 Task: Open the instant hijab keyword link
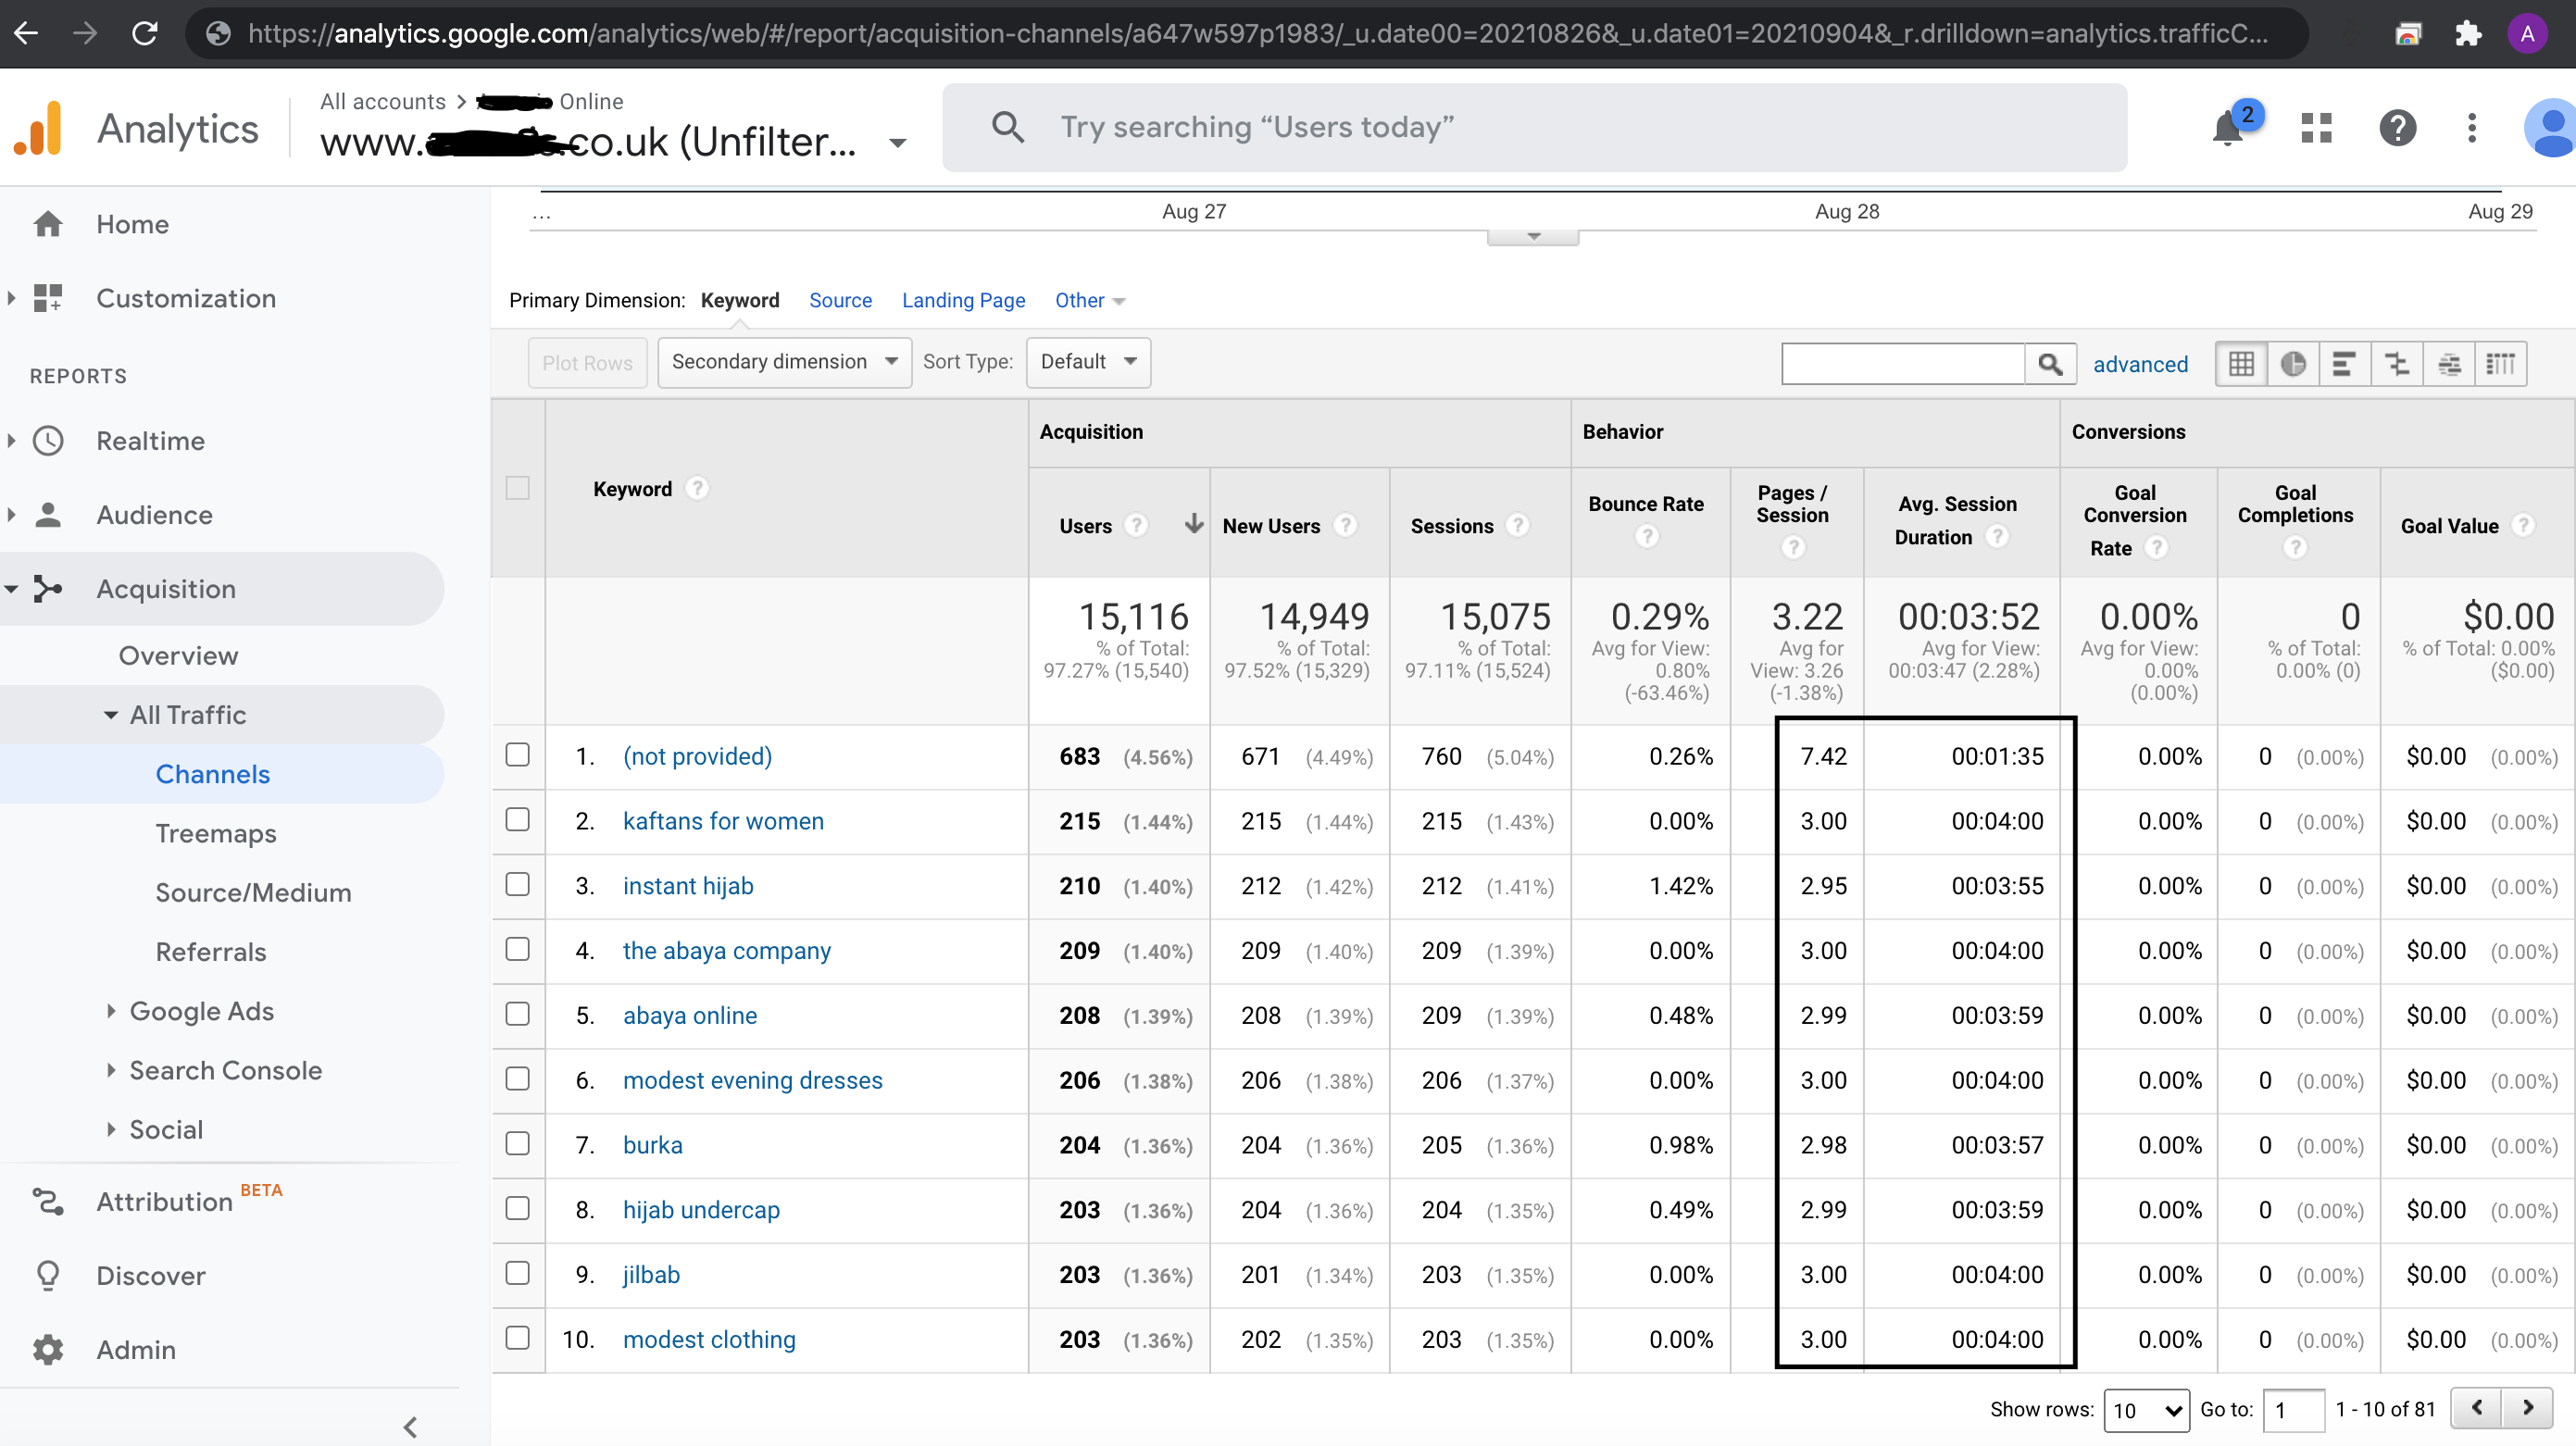coord(688,886)
